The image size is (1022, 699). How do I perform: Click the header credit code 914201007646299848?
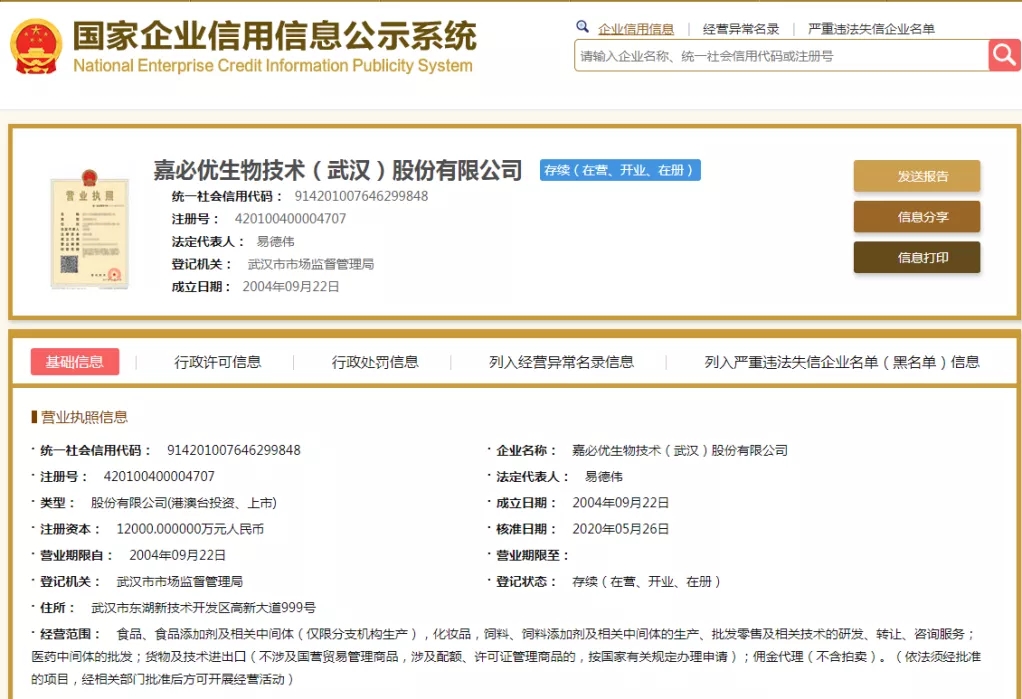361,196
